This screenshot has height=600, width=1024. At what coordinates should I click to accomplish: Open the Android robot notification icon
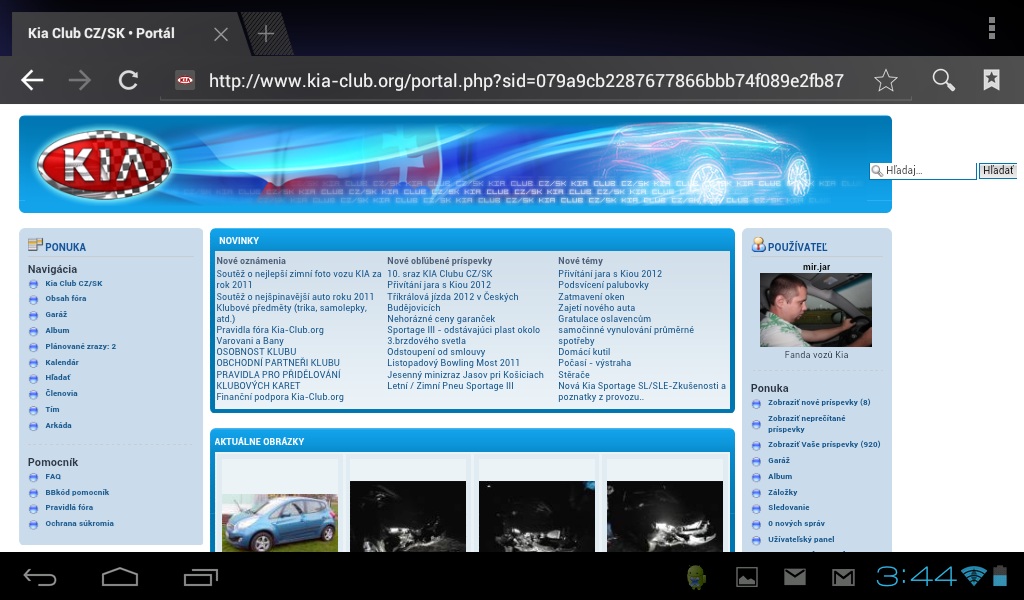[x=697, y=577]
